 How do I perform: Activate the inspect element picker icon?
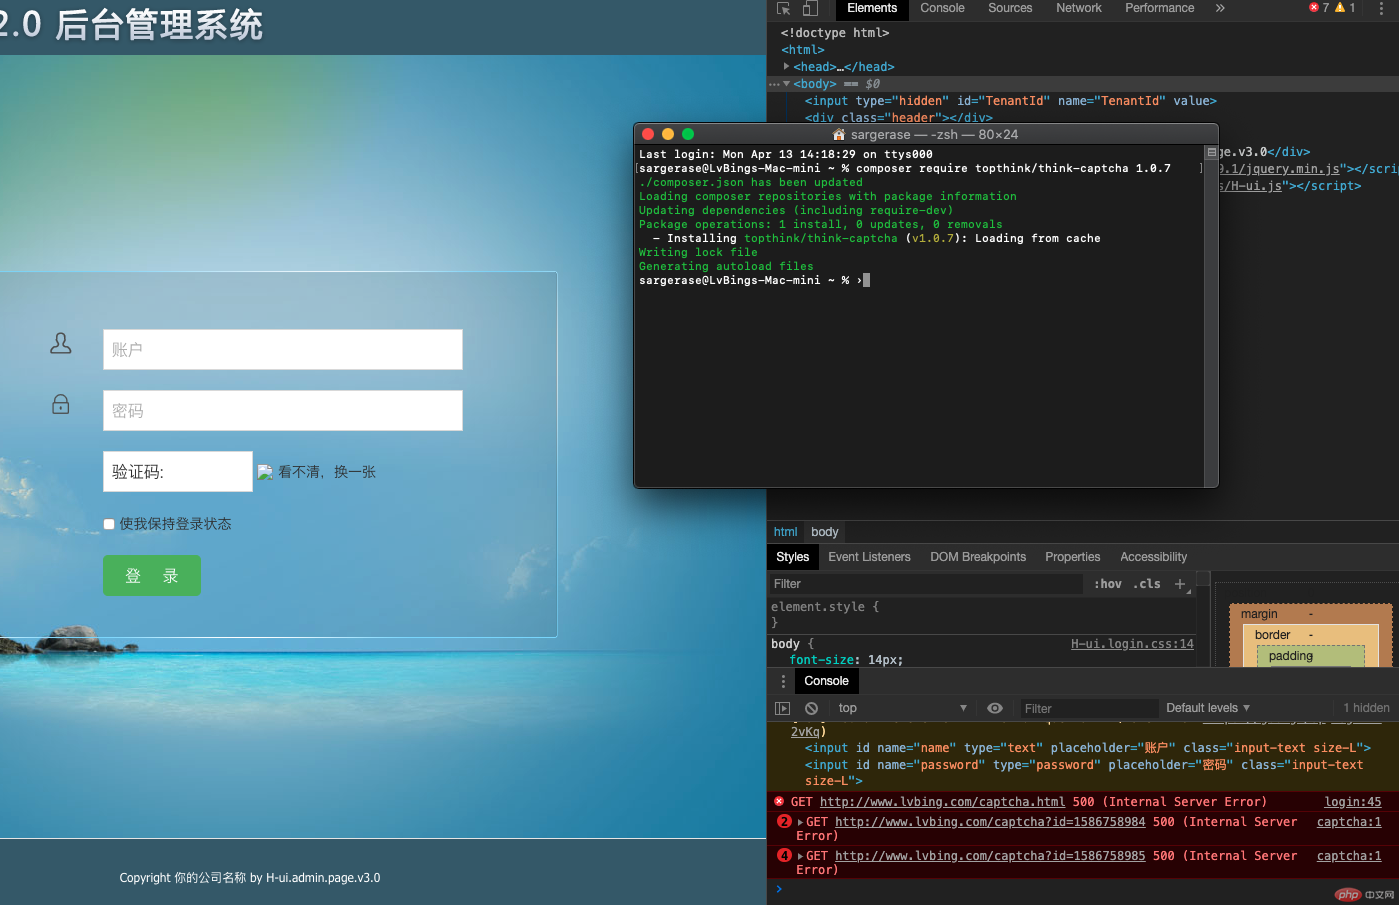coord(784,8)
